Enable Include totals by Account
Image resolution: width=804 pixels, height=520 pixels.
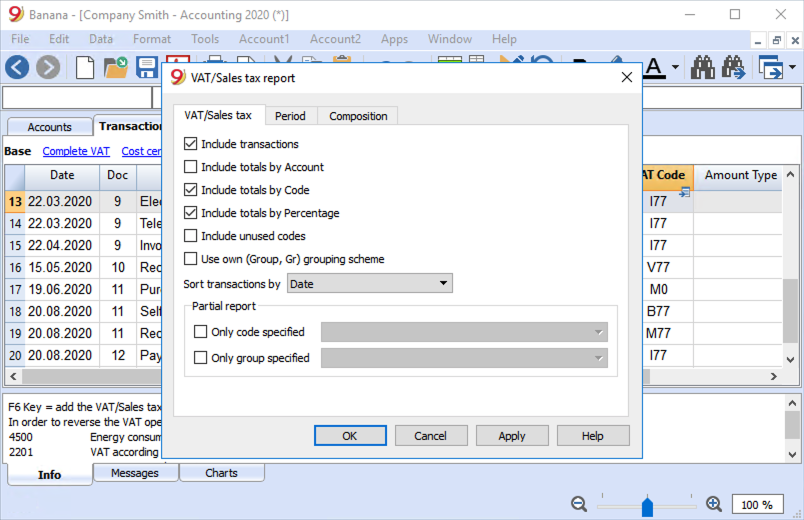[x=190, y=167]
